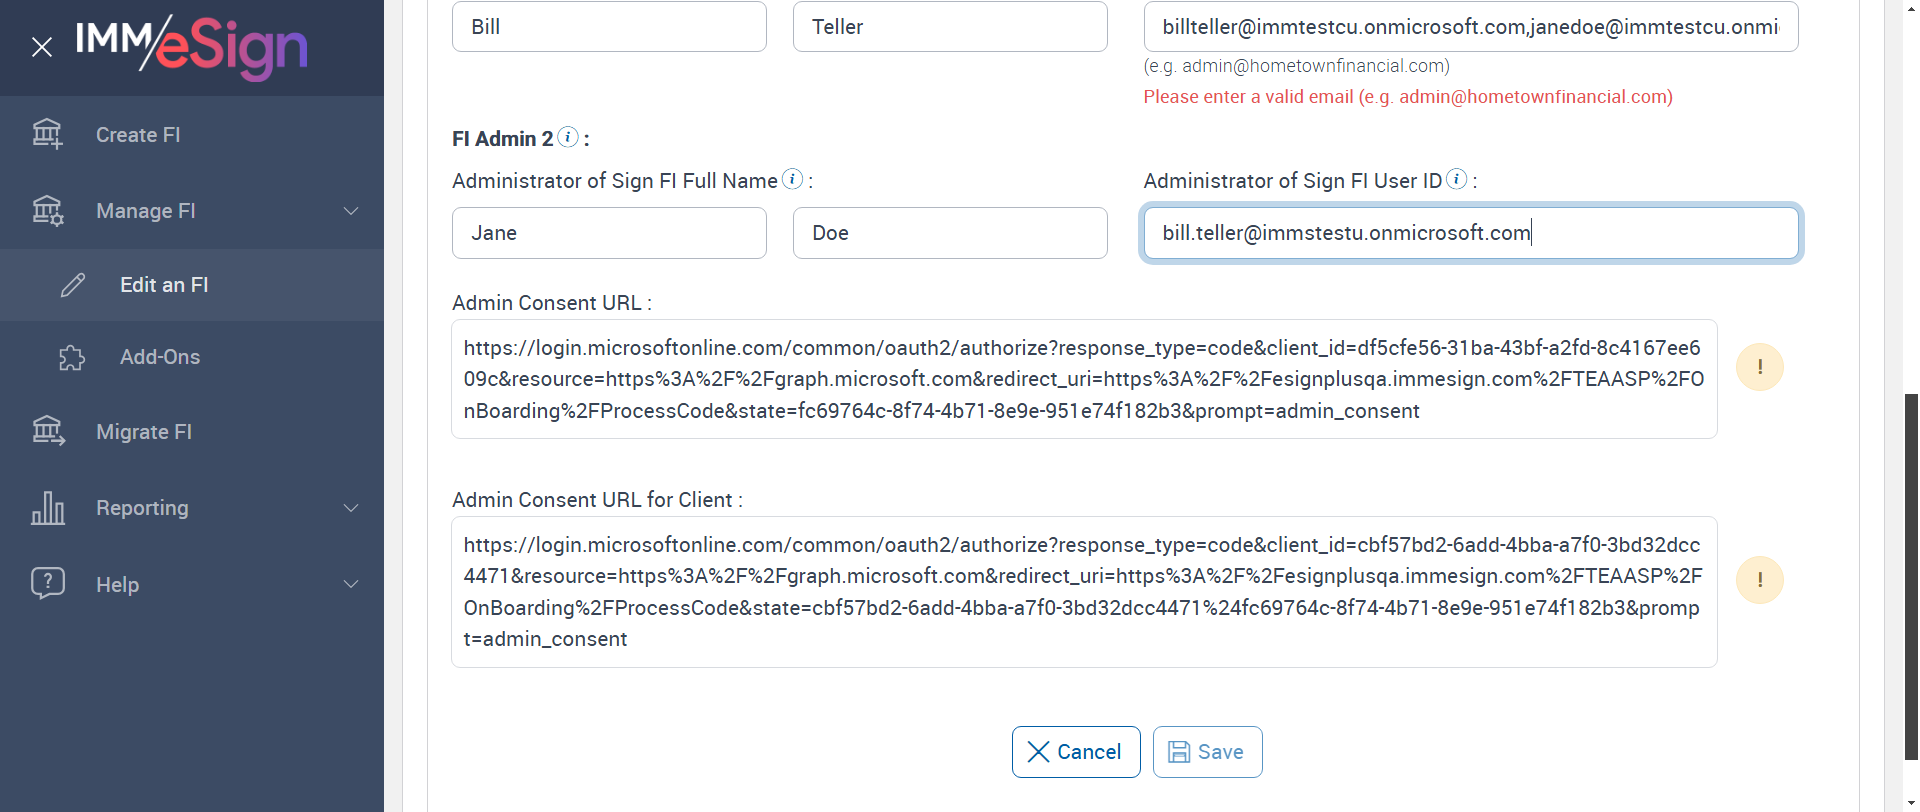The width and height of the screenshot is (1920, 812).
Task: Close the sidebar with the X icon
Action: (41, 47)
